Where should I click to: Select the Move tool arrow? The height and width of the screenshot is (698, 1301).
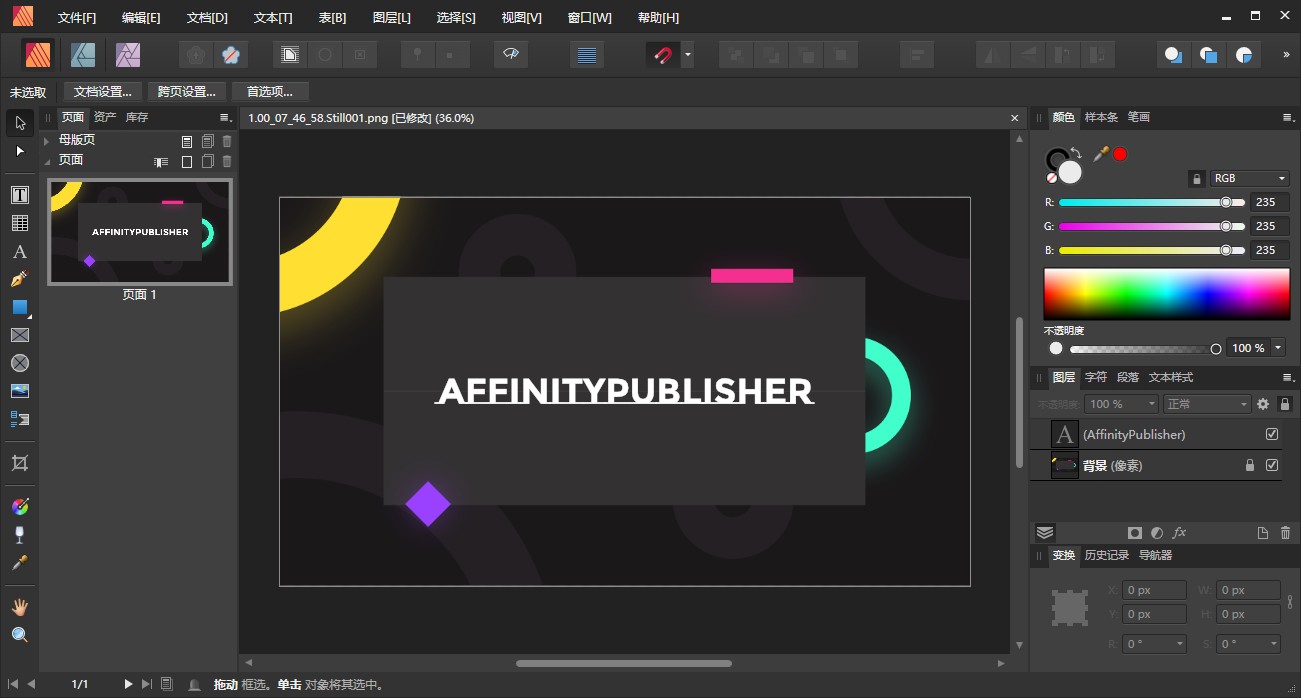(x=20, y=123)
